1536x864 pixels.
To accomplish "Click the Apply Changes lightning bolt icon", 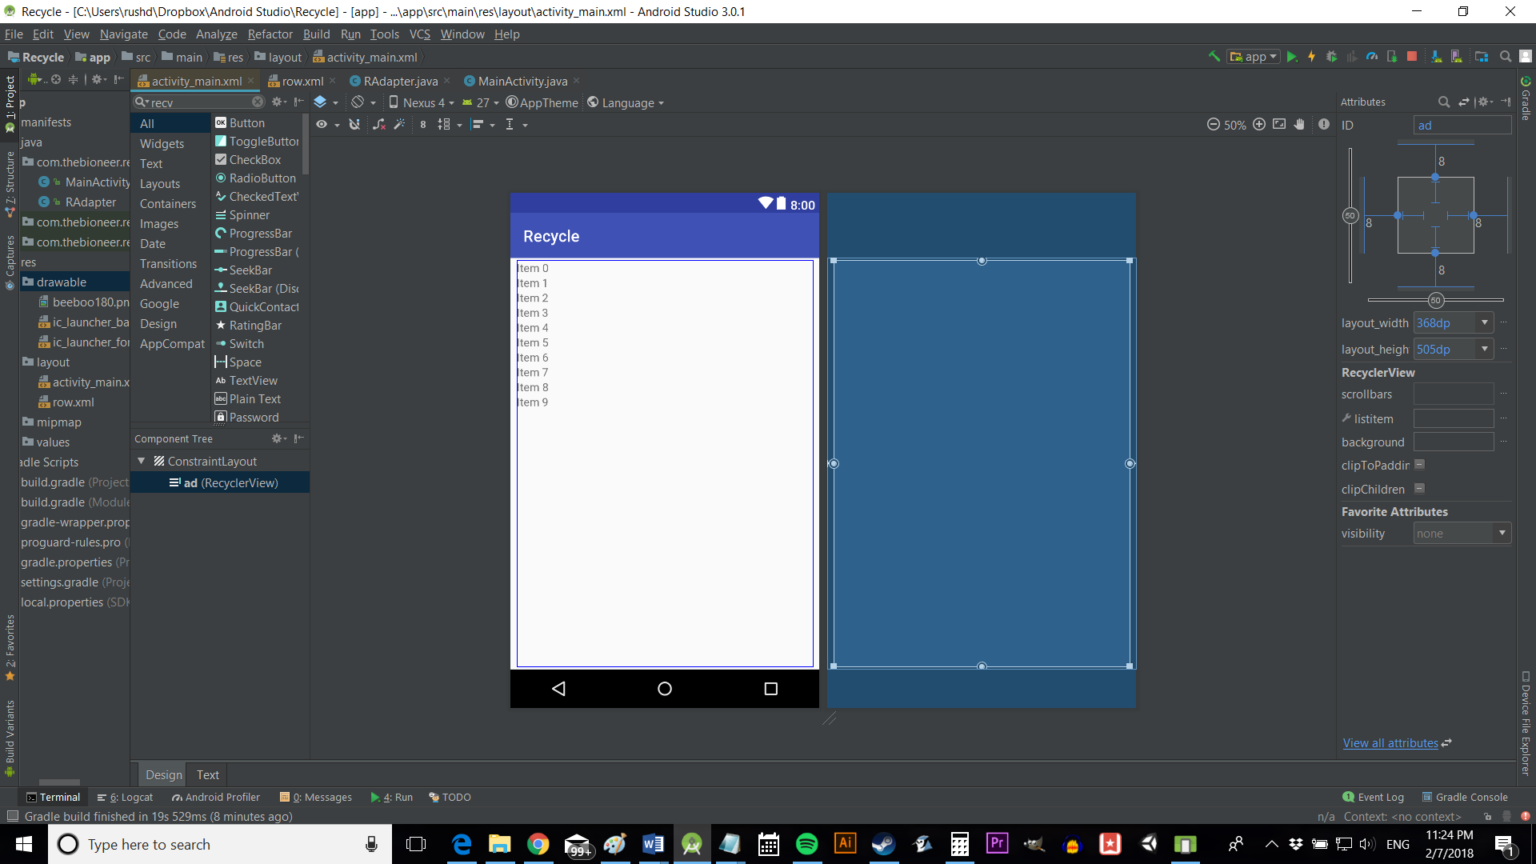I will (x=1311, y=57).
